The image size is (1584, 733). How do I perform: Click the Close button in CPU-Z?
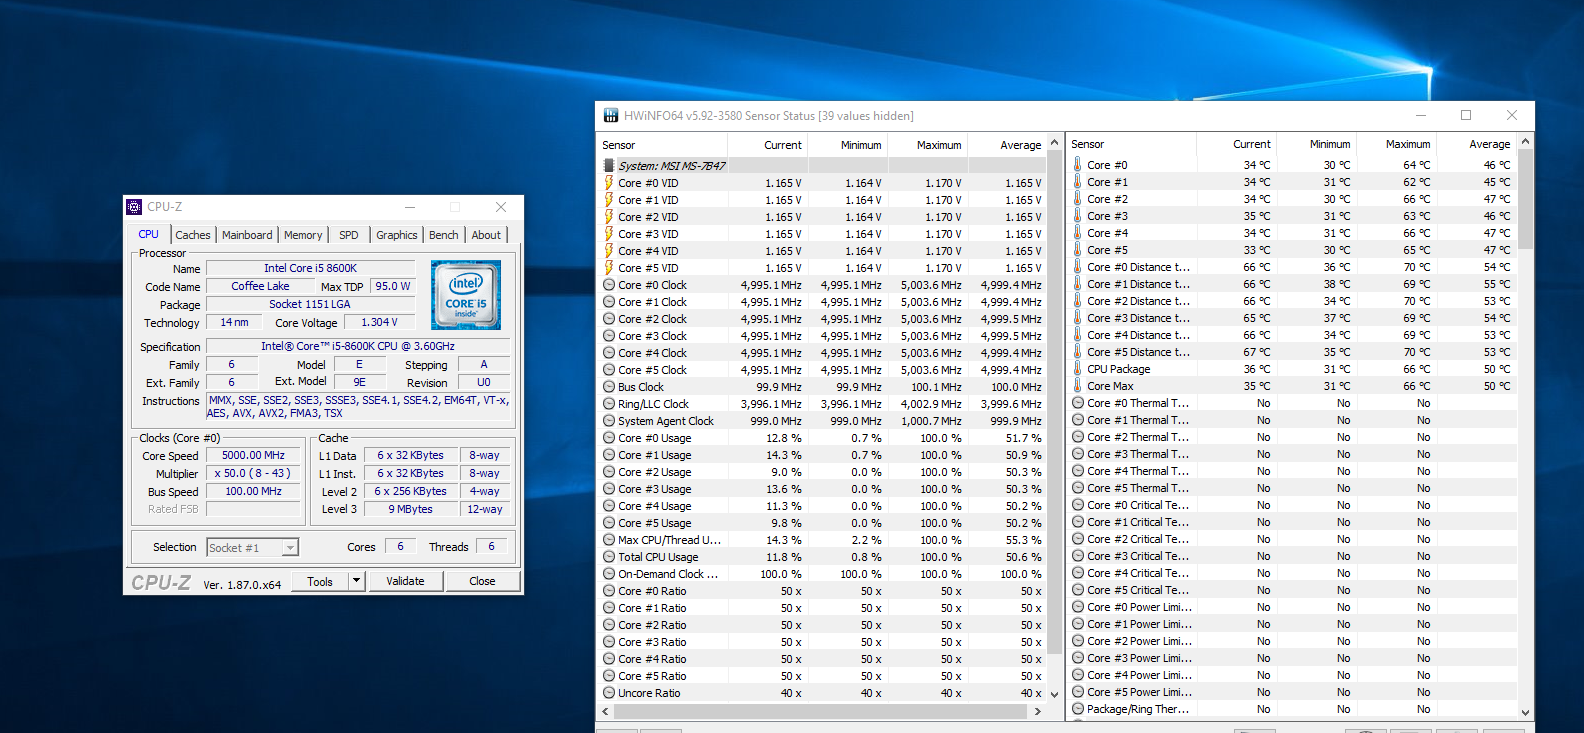[482, 581]
